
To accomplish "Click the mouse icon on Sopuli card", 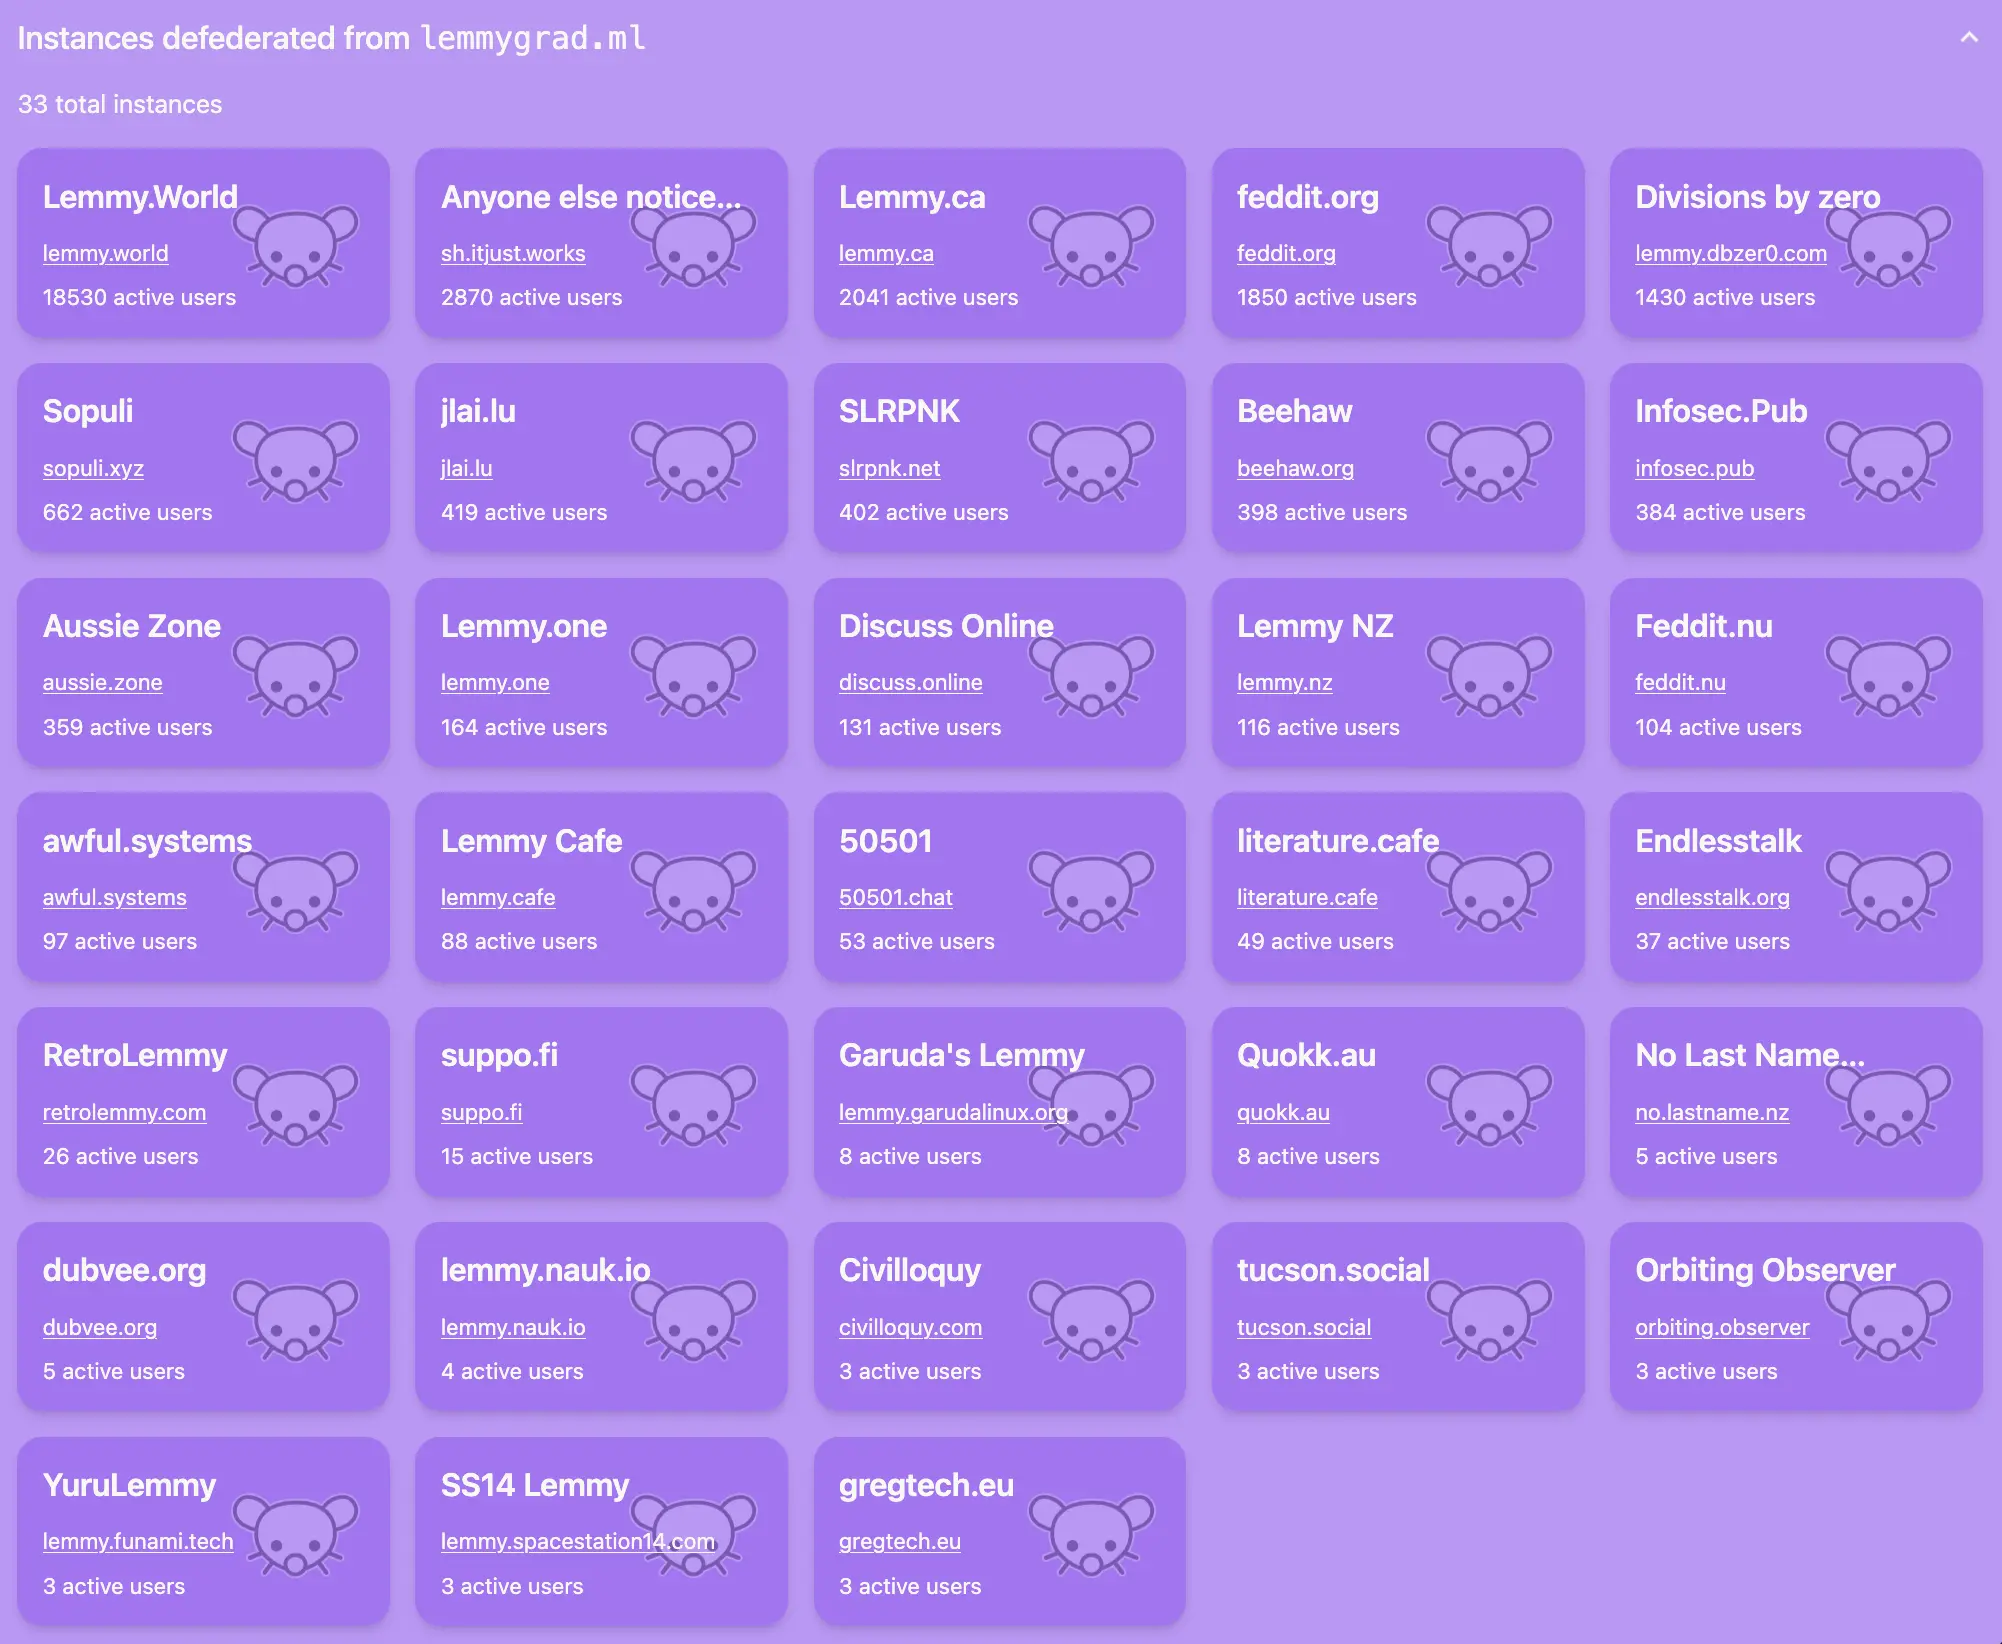I will [295, 460].
